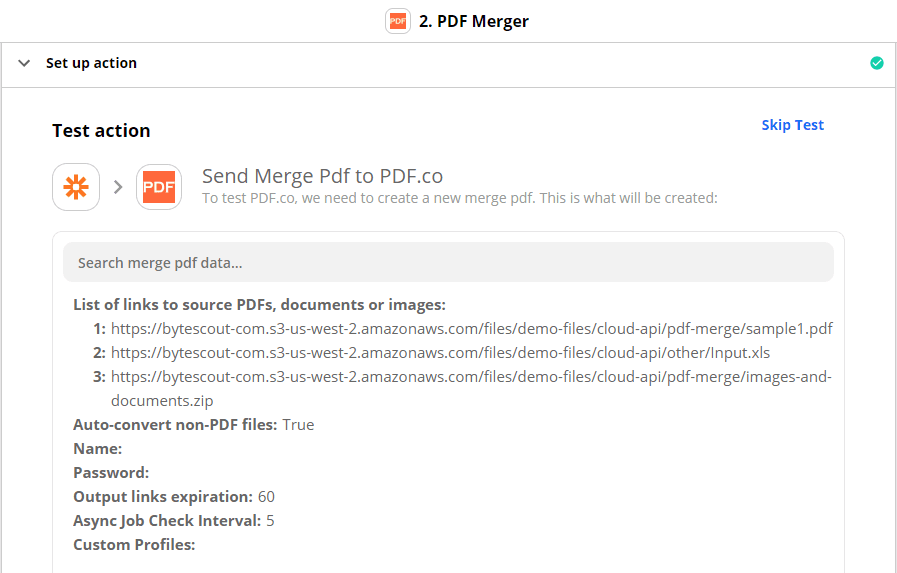Image resolution: width=897 pixels, height=573 pixels.
Task: Select the sample1.pdf source link
Action: pyautogui.click(x=471, y=328)
